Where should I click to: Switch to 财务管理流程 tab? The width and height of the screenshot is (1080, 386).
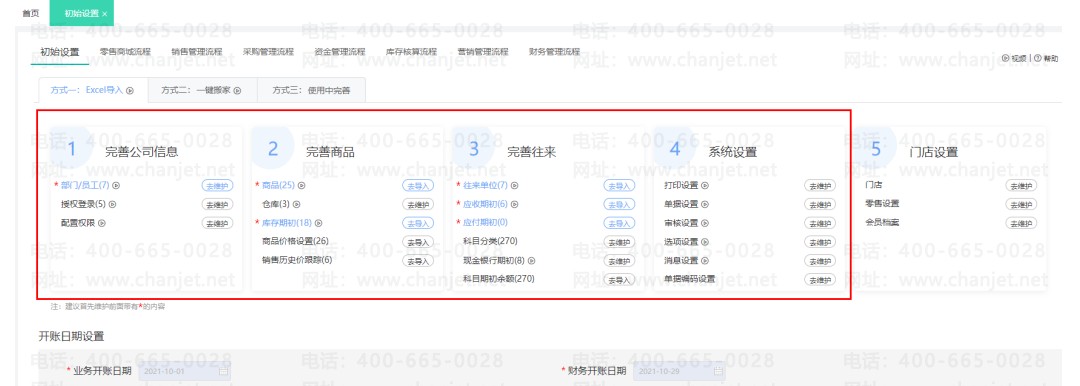tap(554, 52)
